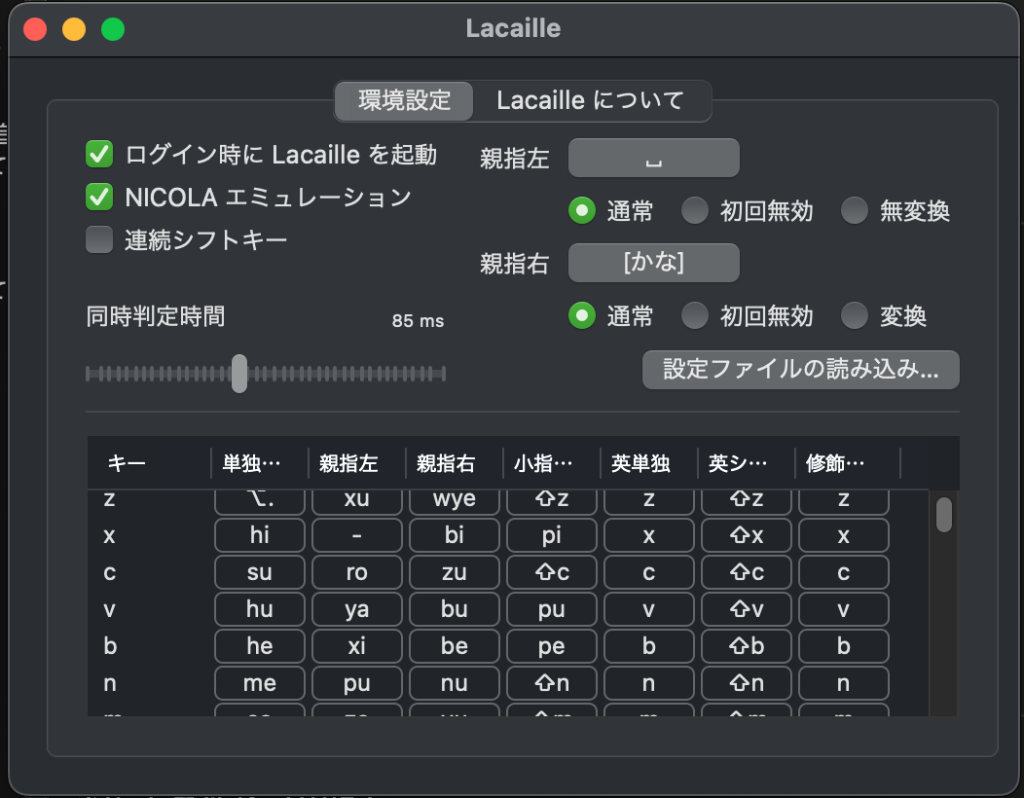Click the '-' cell in row x

pos(357,535)
